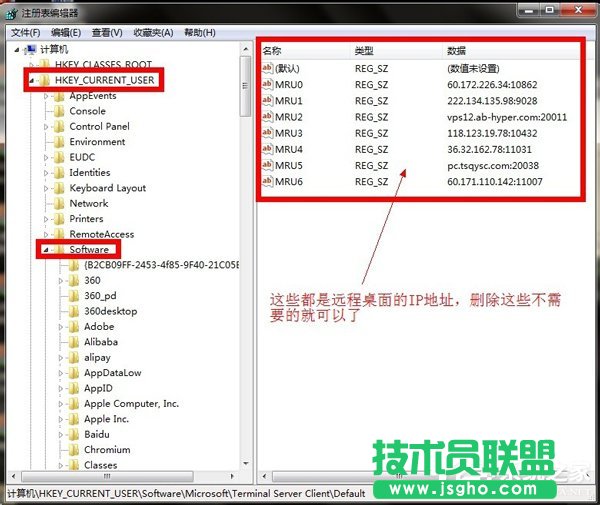Click the Network folder icon

59,204
